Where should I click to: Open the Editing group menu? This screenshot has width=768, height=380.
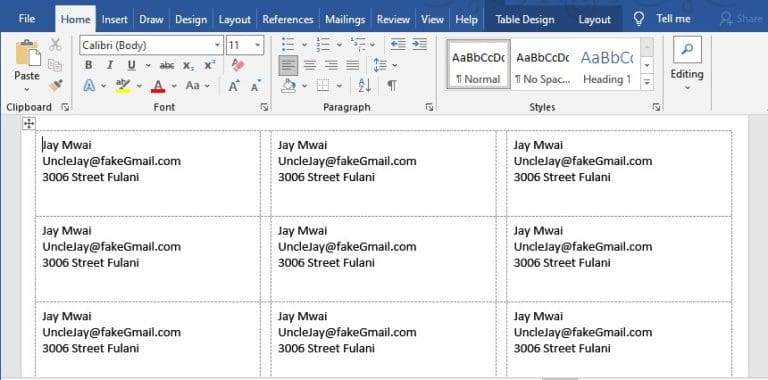click(687, 65)
